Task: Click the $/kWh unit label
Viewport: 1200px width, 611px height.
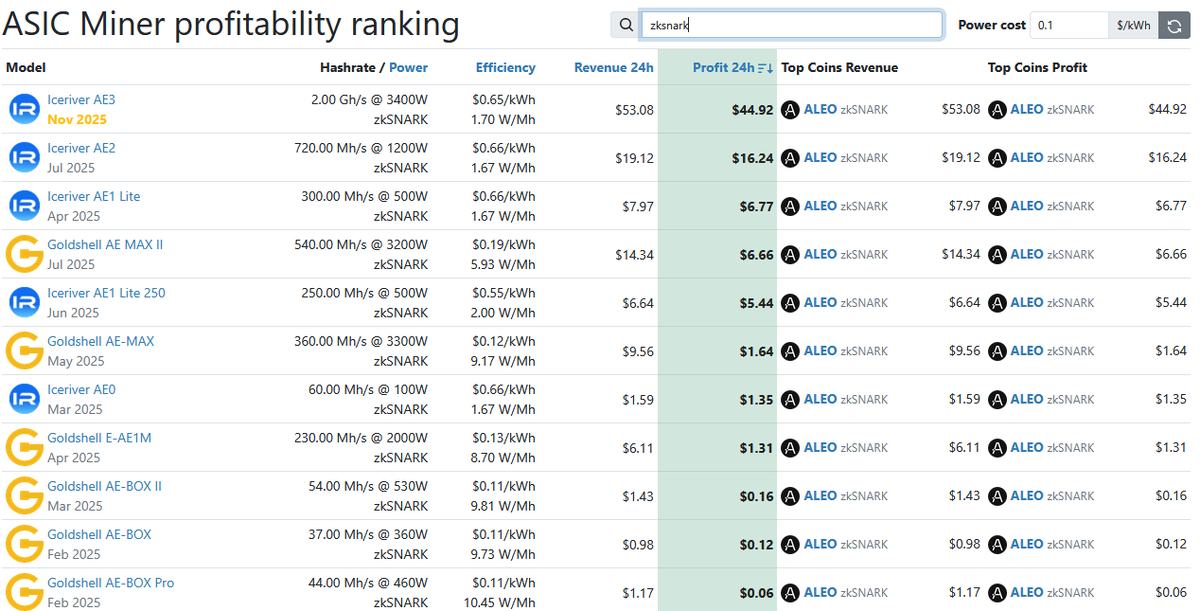Action: (1133, 25)
